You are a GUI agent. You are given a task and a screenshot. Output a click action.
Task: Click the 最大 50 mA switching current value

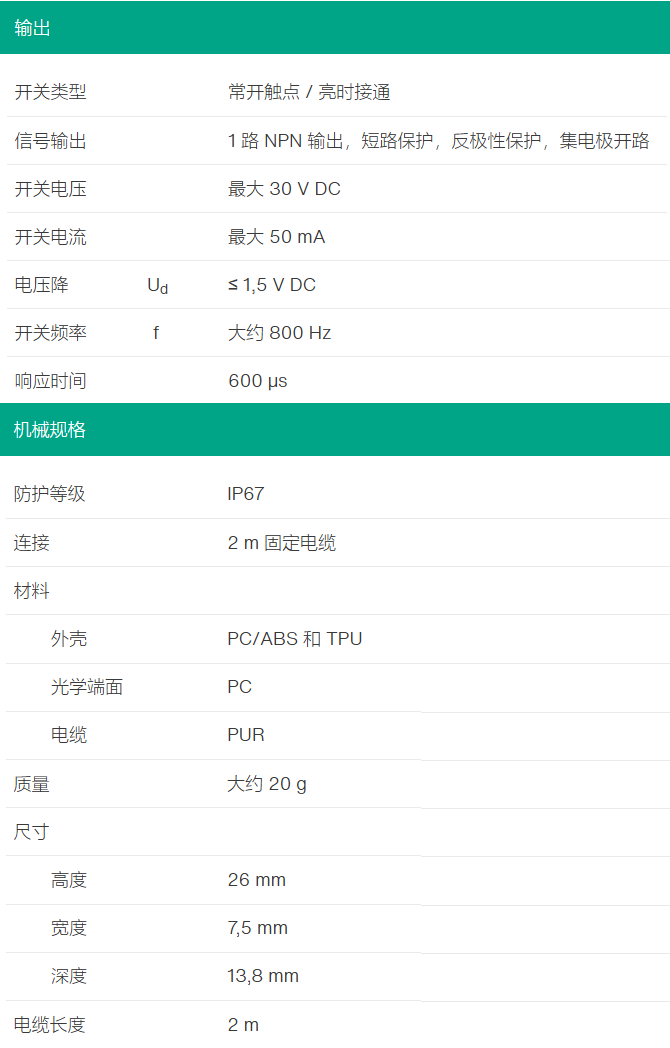coord(276,237)
